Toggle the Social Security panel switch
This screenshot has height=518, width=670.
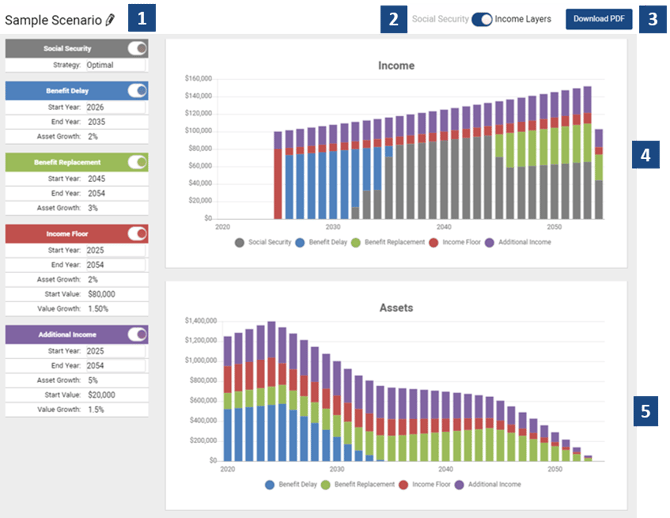click(137, 48)
